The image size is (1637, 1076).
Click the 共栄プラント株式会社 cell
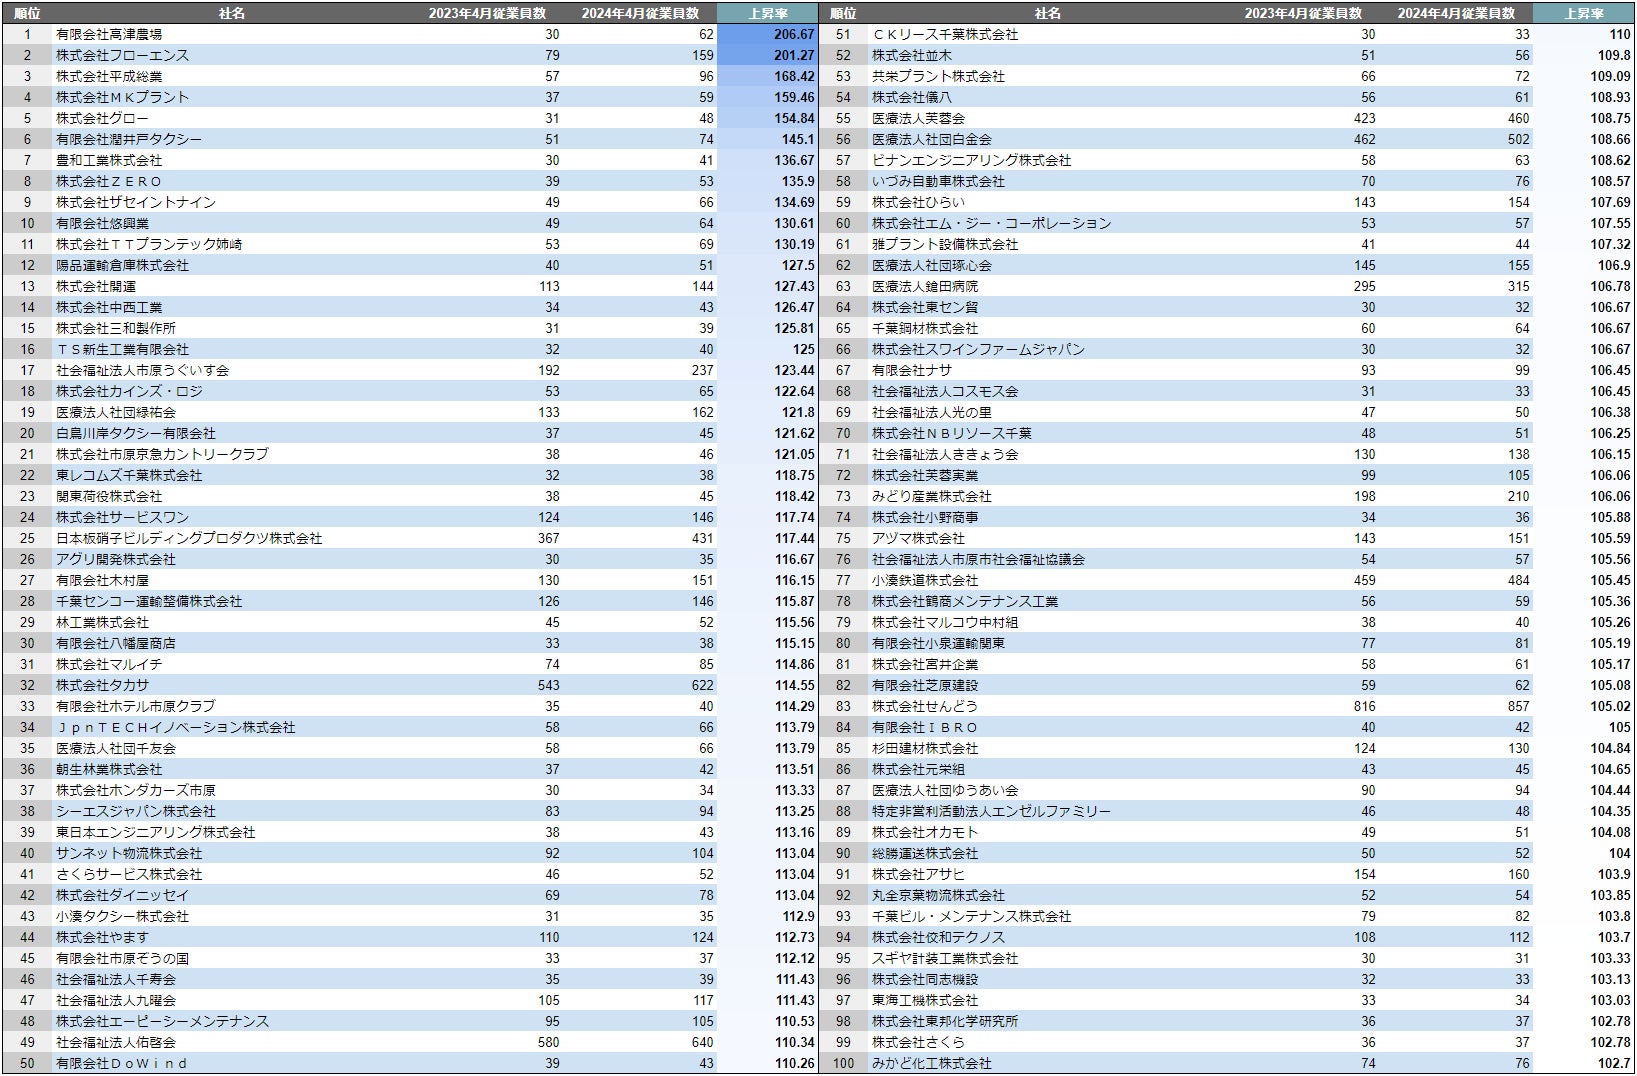click(x=938, y=76)
